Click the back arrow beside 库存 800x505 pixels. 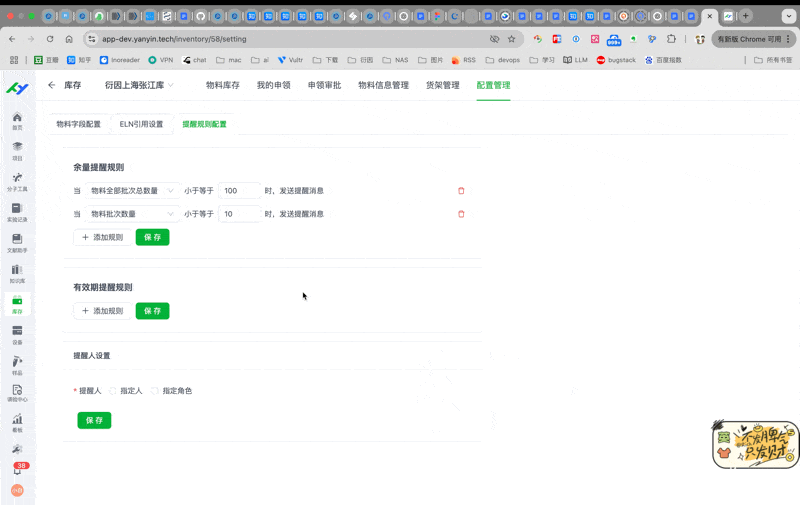52,85
